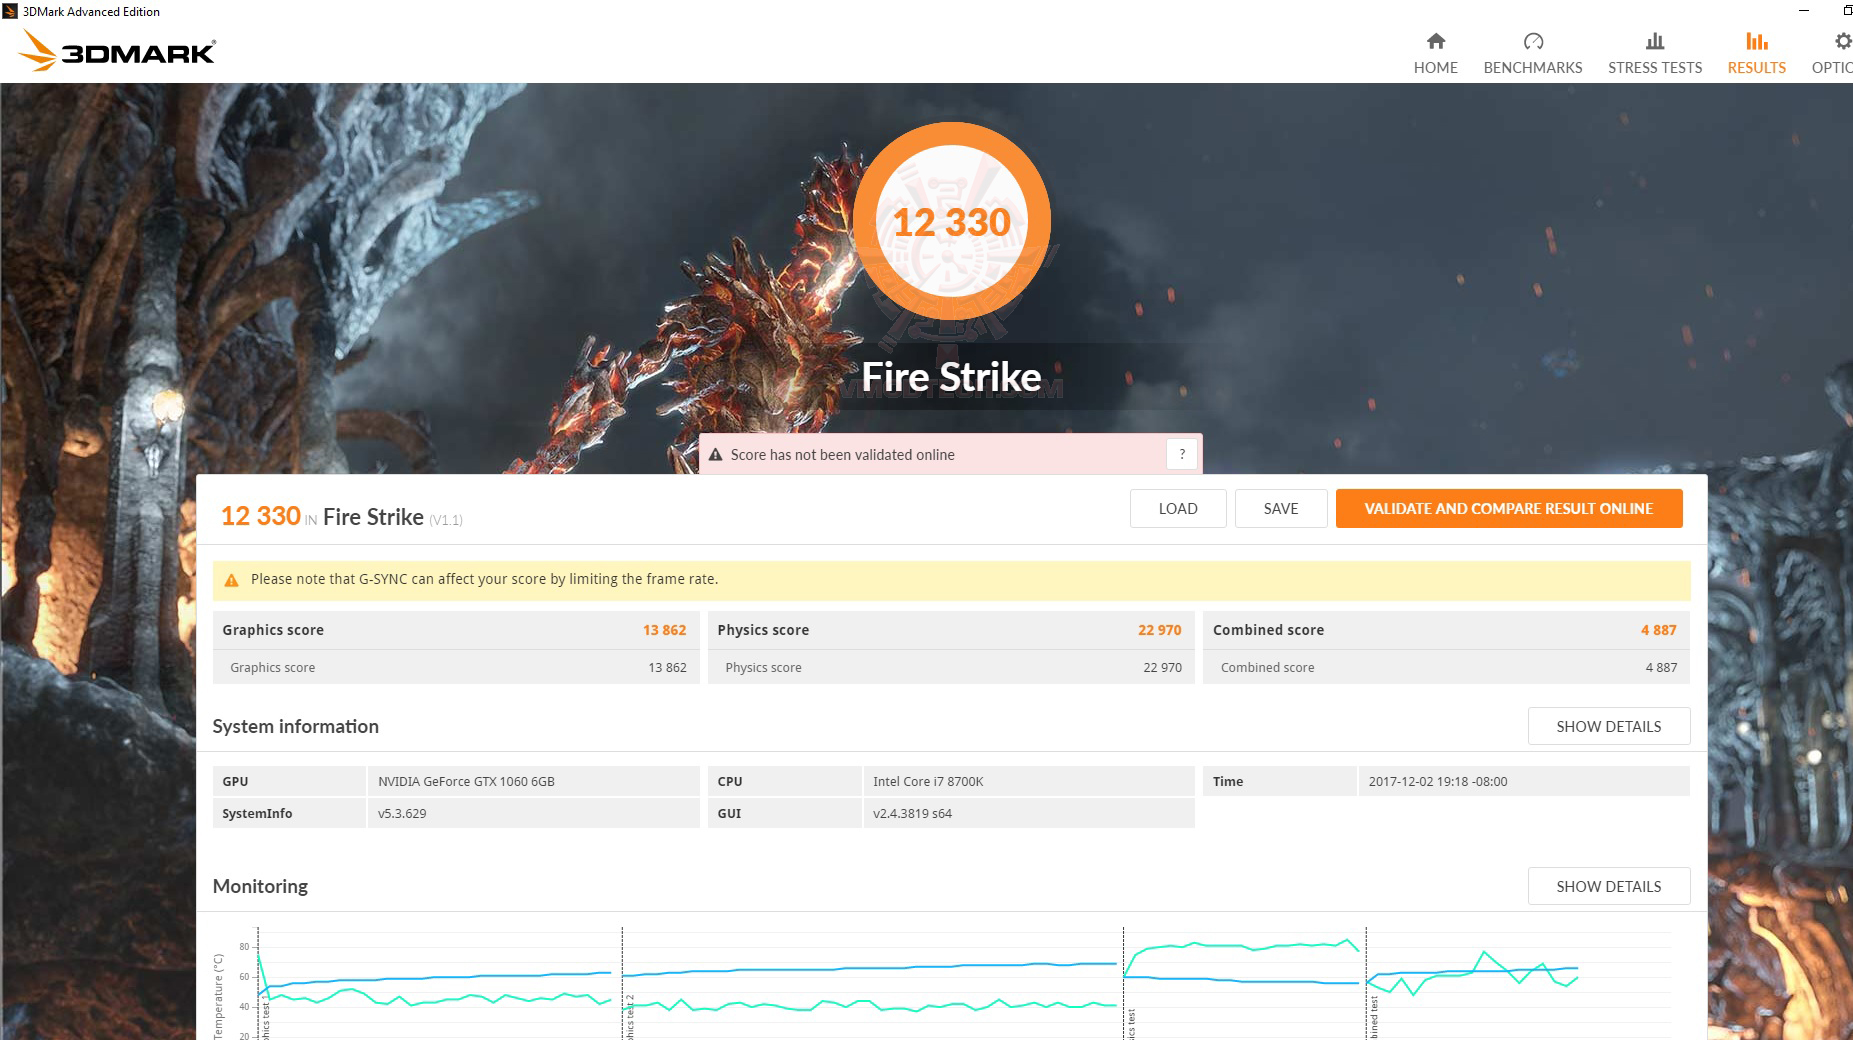Click the Home icon in navigation

coord(1435,42)
